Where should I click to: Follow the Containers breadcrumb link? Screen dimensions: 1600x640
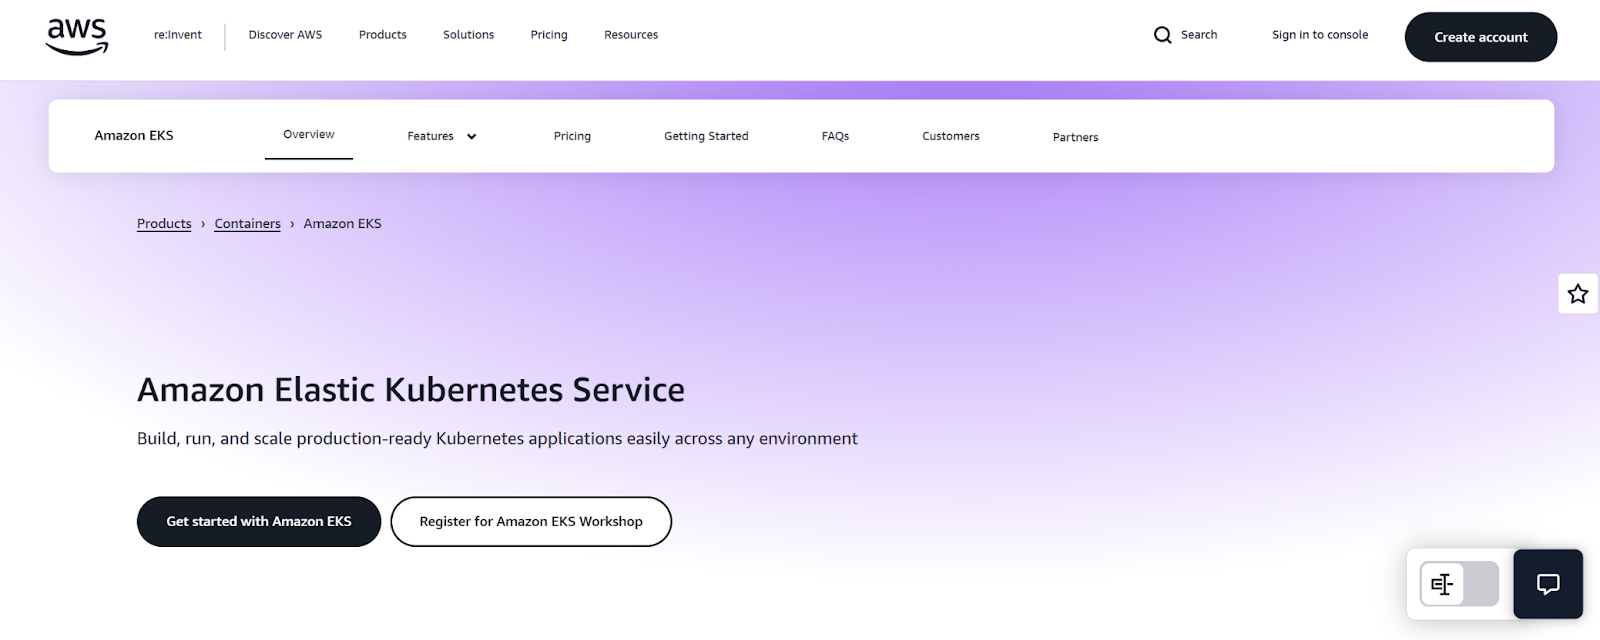tap(247, 224)
